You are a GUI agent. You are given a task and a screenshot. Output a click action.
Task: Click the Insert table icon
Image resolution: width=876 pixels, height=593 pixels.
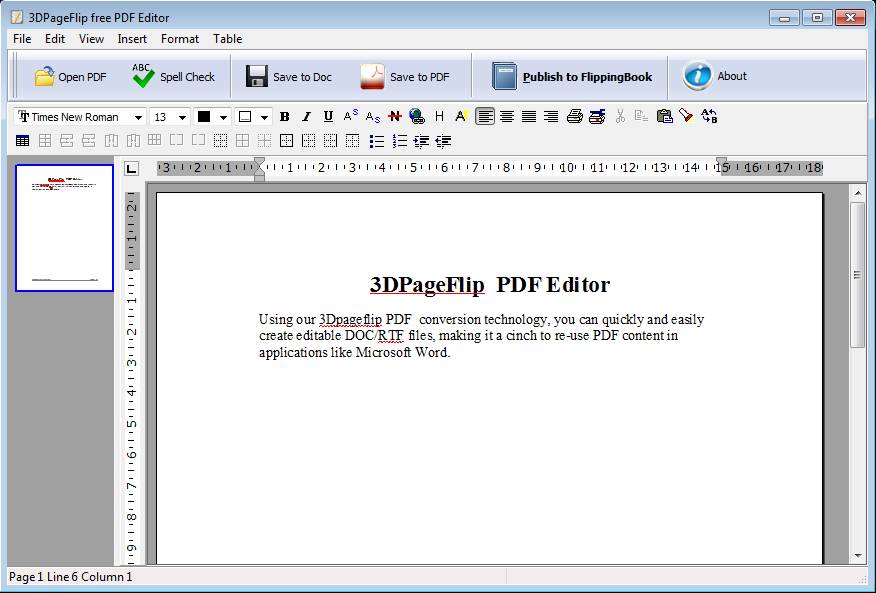point(22,141)
